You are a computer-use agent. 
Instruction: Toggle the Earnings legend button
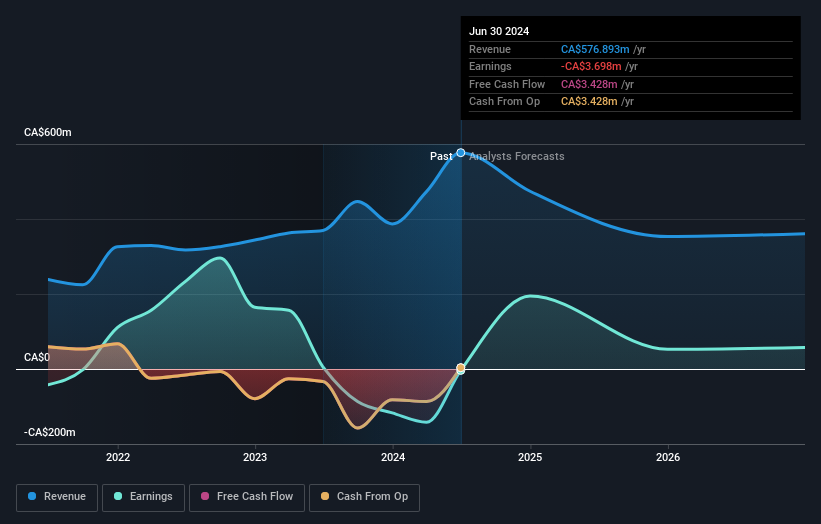tap(143, 497)
